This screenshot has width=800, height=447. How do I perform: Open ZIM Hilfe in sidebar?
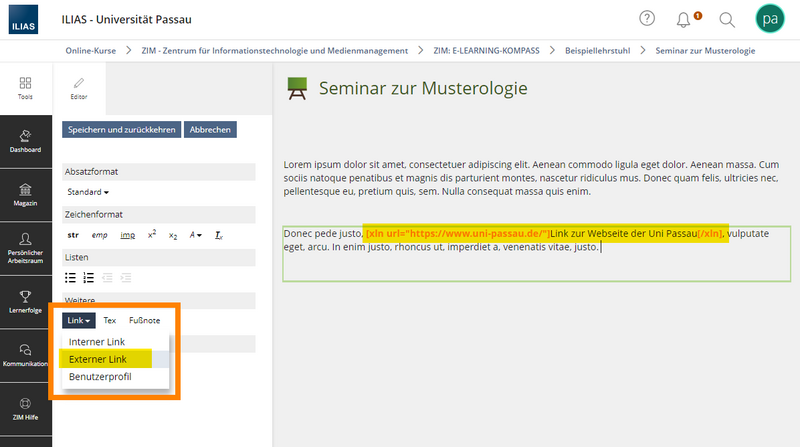click(26, 409)
